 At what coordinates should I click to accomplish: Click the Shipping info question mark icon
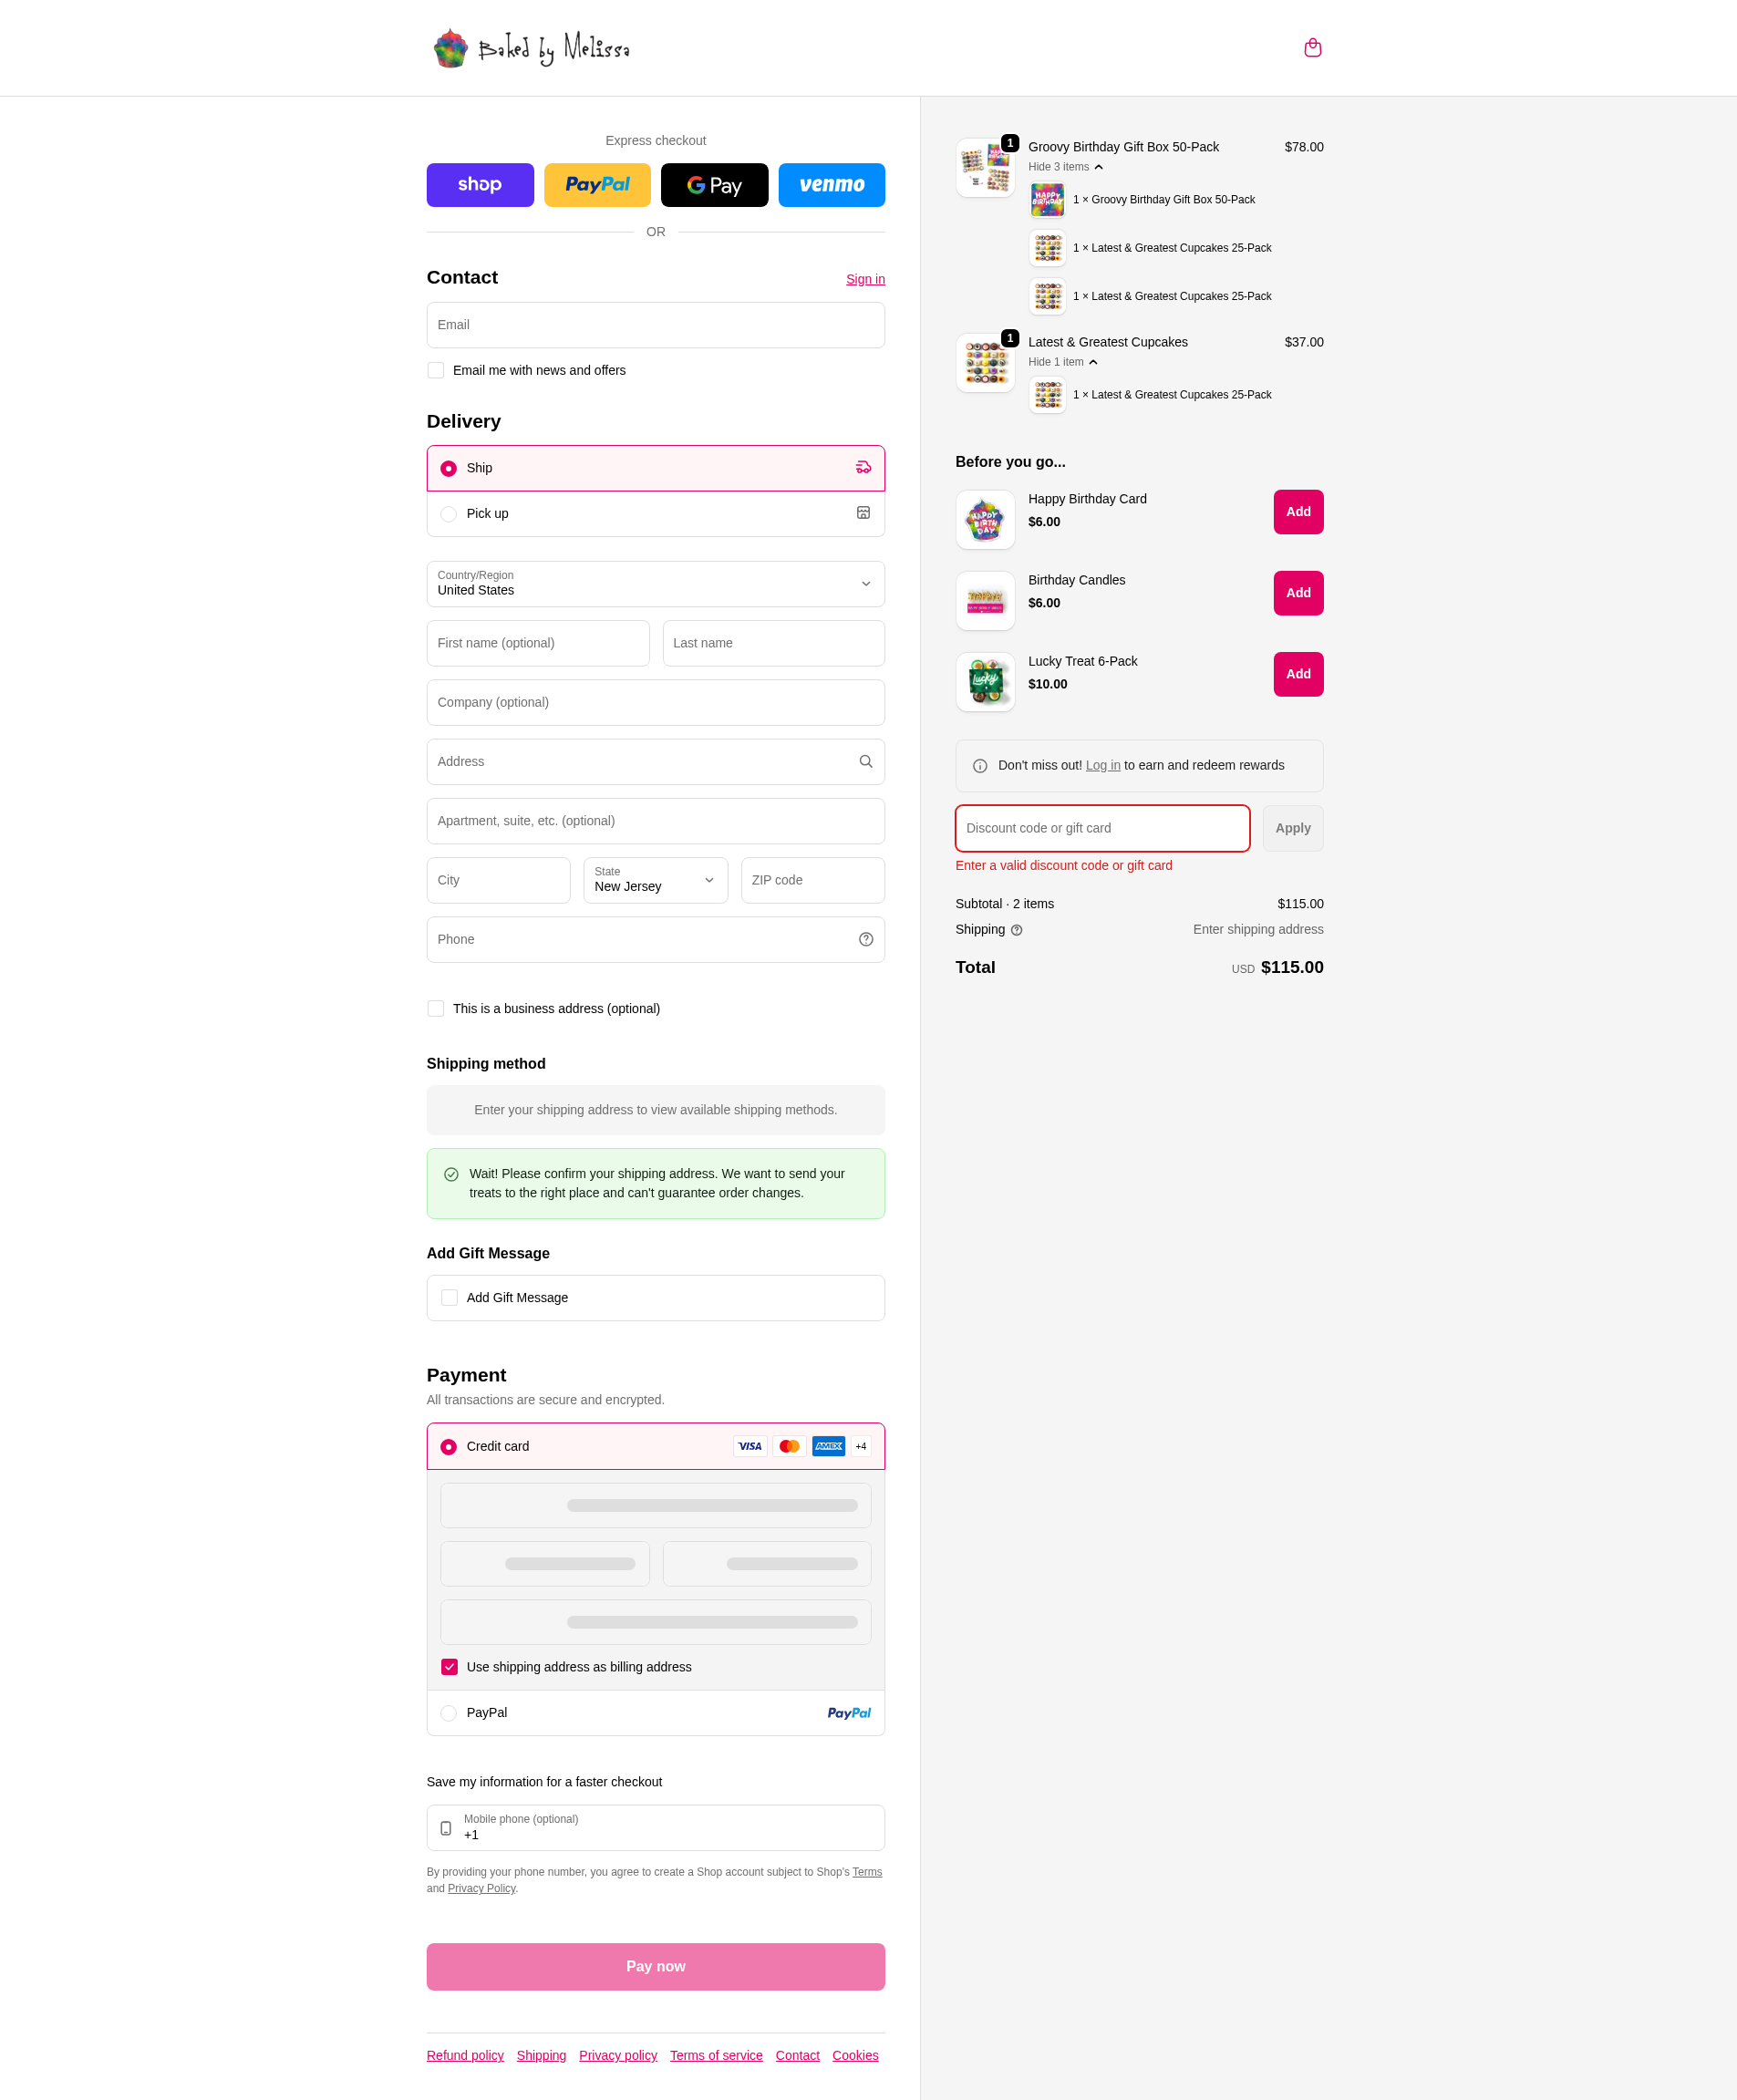click(x=1016, y=930)
